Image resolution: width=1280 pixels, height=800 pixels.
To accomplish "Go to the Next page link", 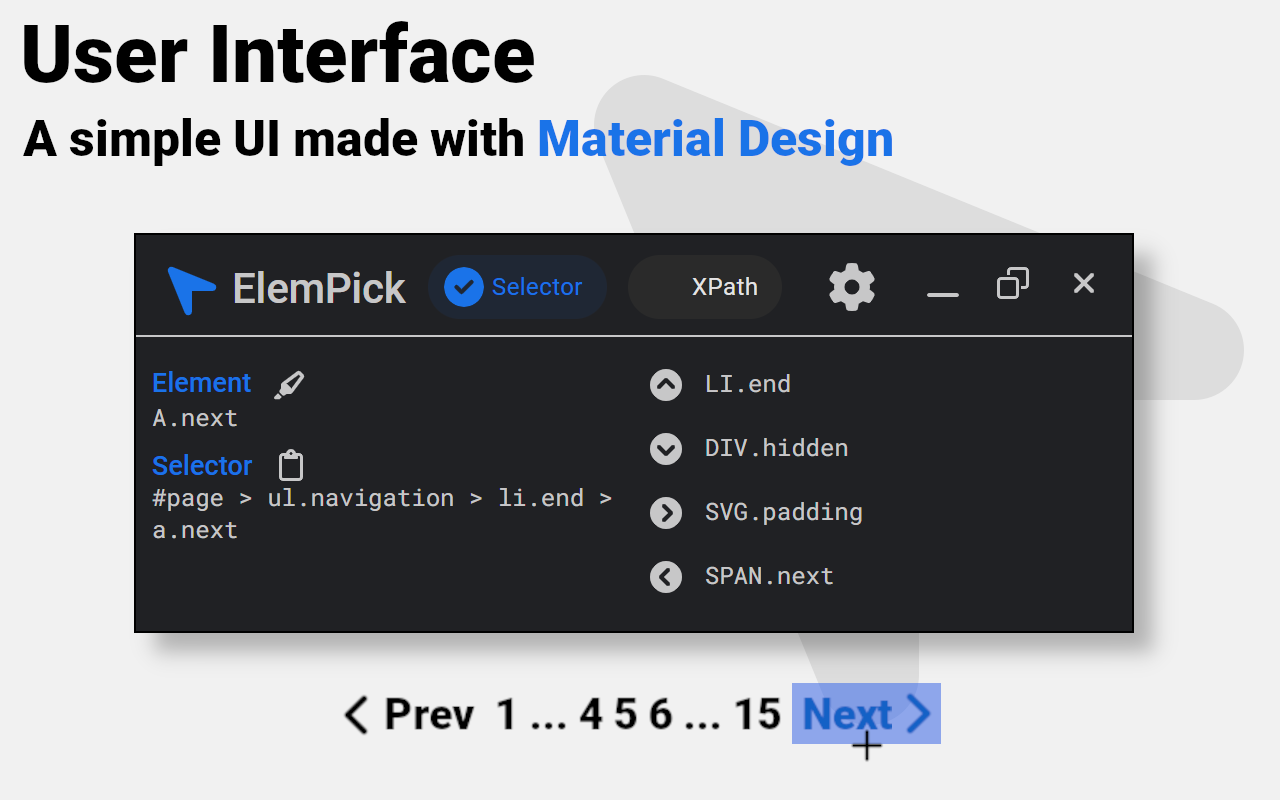I will click(866, 714).
